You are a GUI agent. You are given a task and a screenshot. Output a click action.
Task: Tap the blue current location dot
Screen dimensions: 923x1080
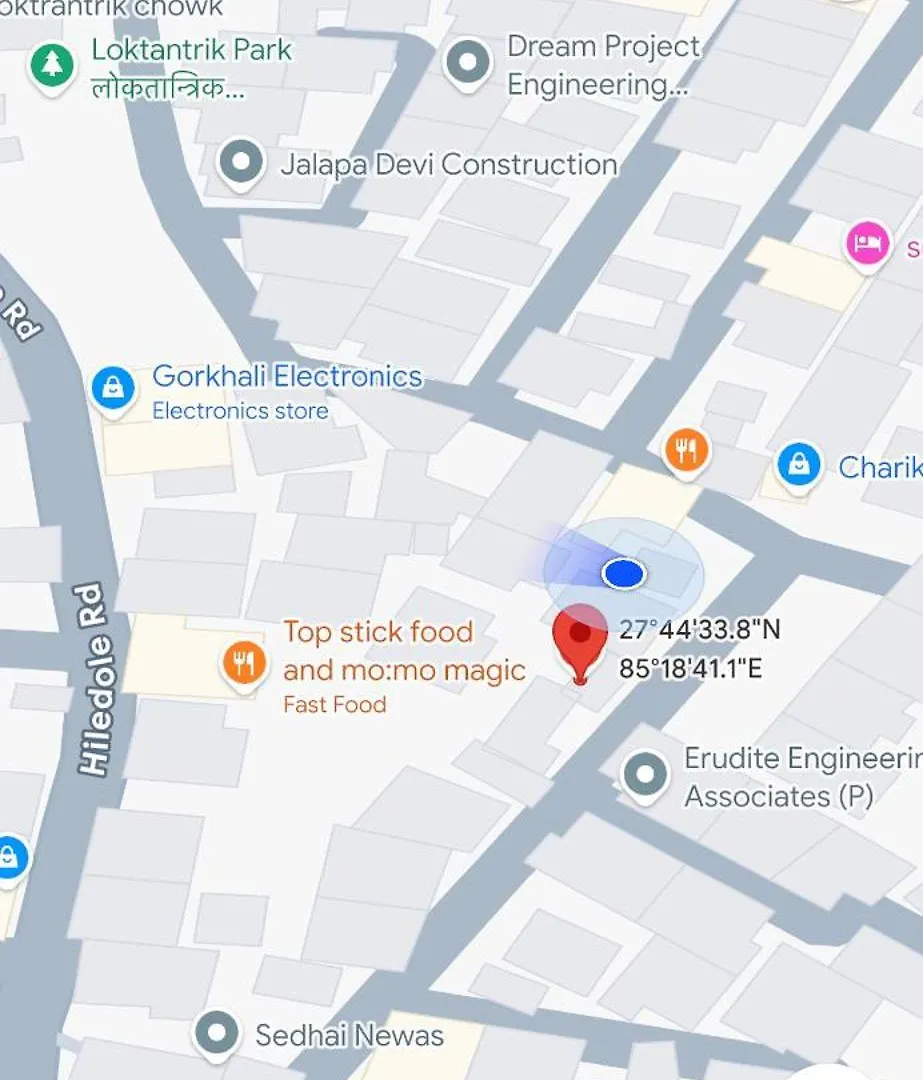[x=624, y=574]
